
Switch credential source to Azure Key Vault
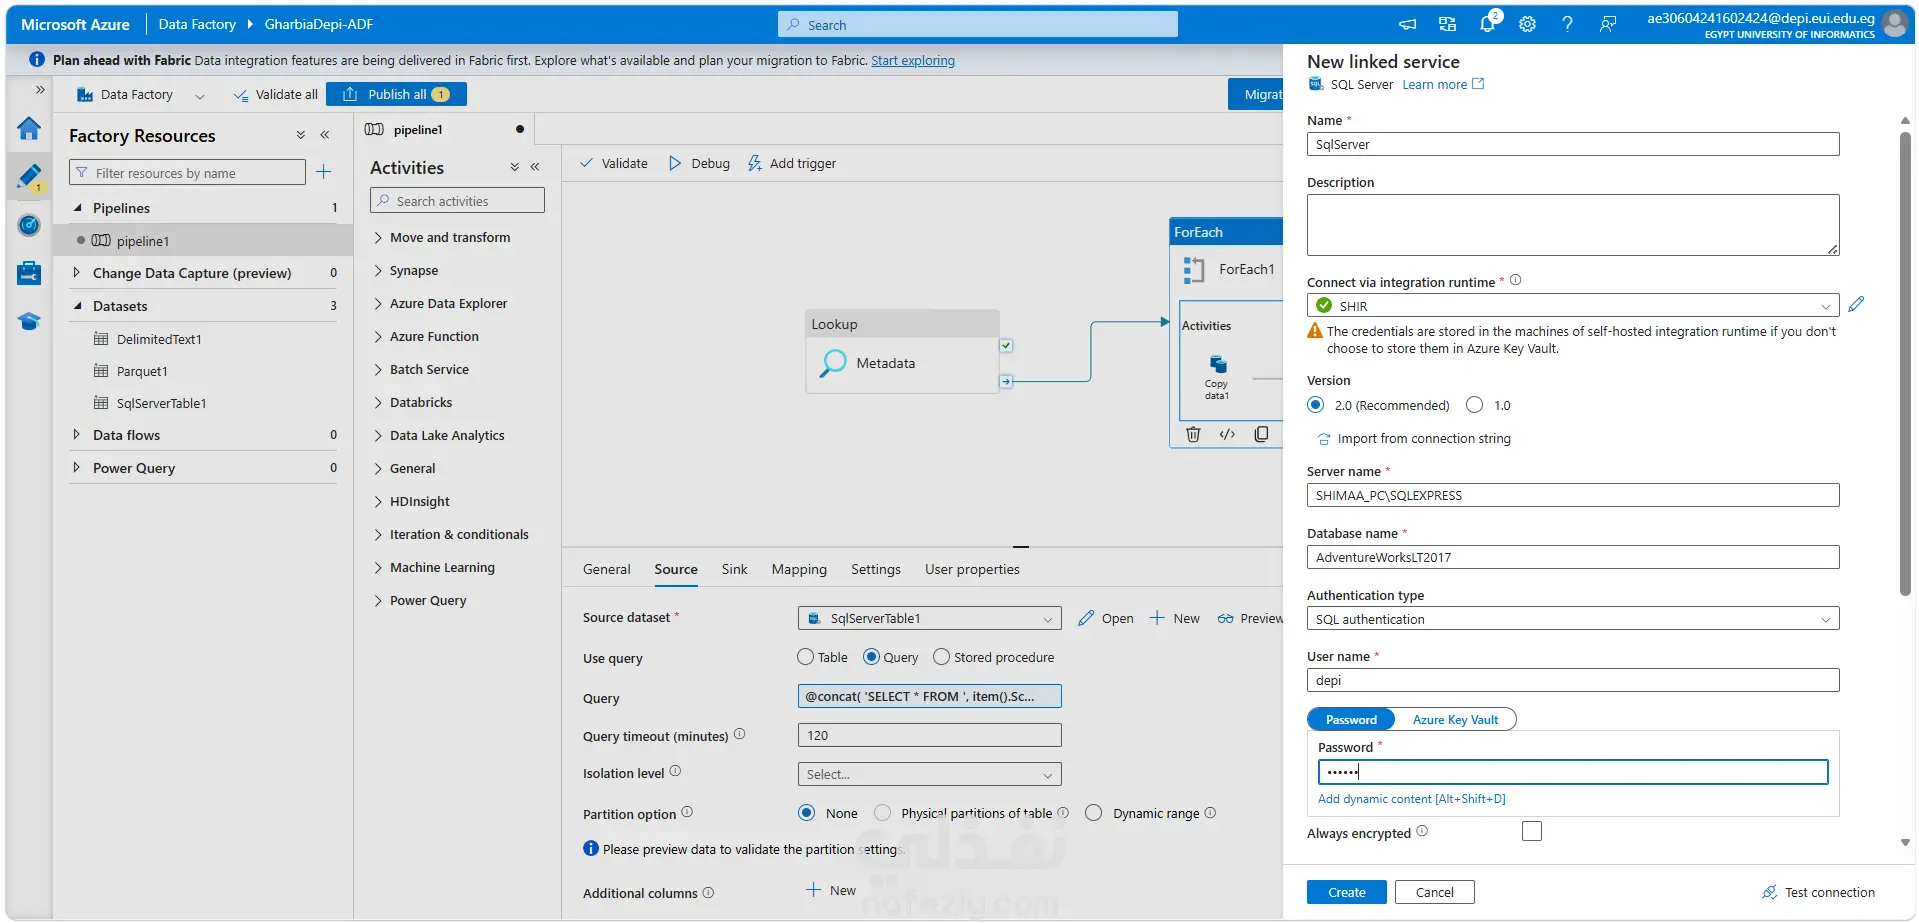pos(1455,720)
